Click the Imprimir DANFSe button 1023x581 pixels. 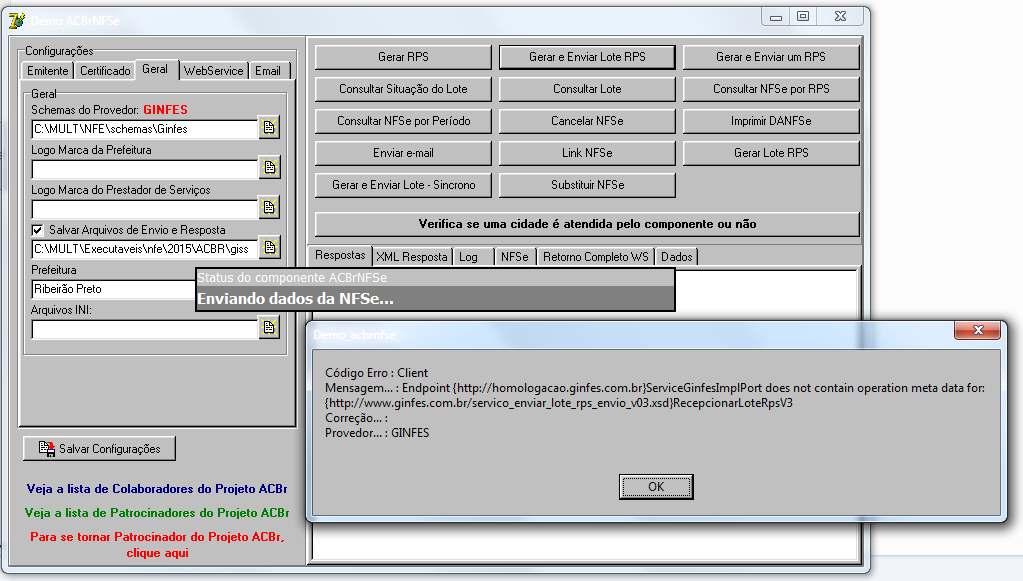pos(771,121)
